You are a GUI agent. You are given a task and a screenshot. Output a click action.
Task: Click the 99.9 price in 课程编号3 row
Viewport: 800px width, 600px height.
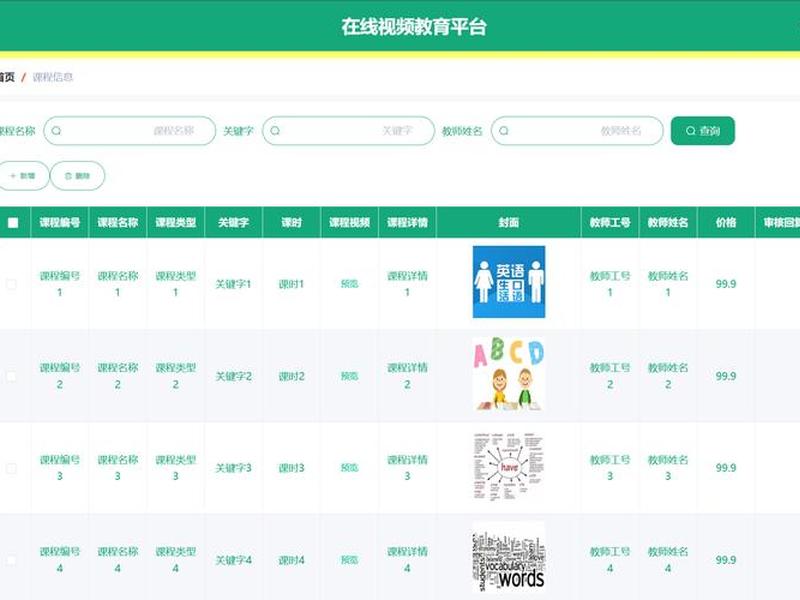click(726, 468)
